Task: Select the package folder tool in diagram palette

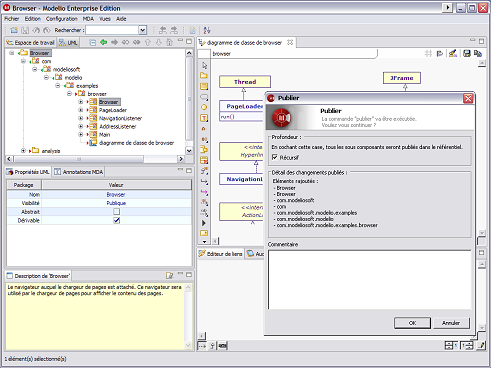Action: pyautogui.click(x=204, y=76)
